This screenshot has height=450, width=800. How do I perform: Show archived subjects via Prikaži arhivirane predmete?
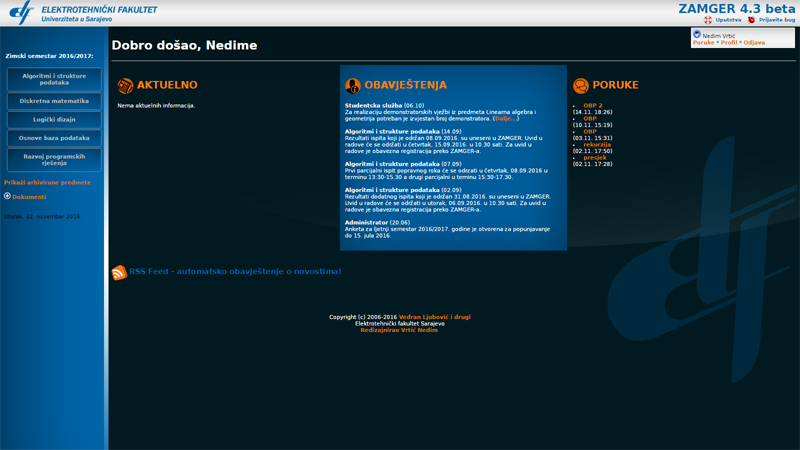coord(47,182)
